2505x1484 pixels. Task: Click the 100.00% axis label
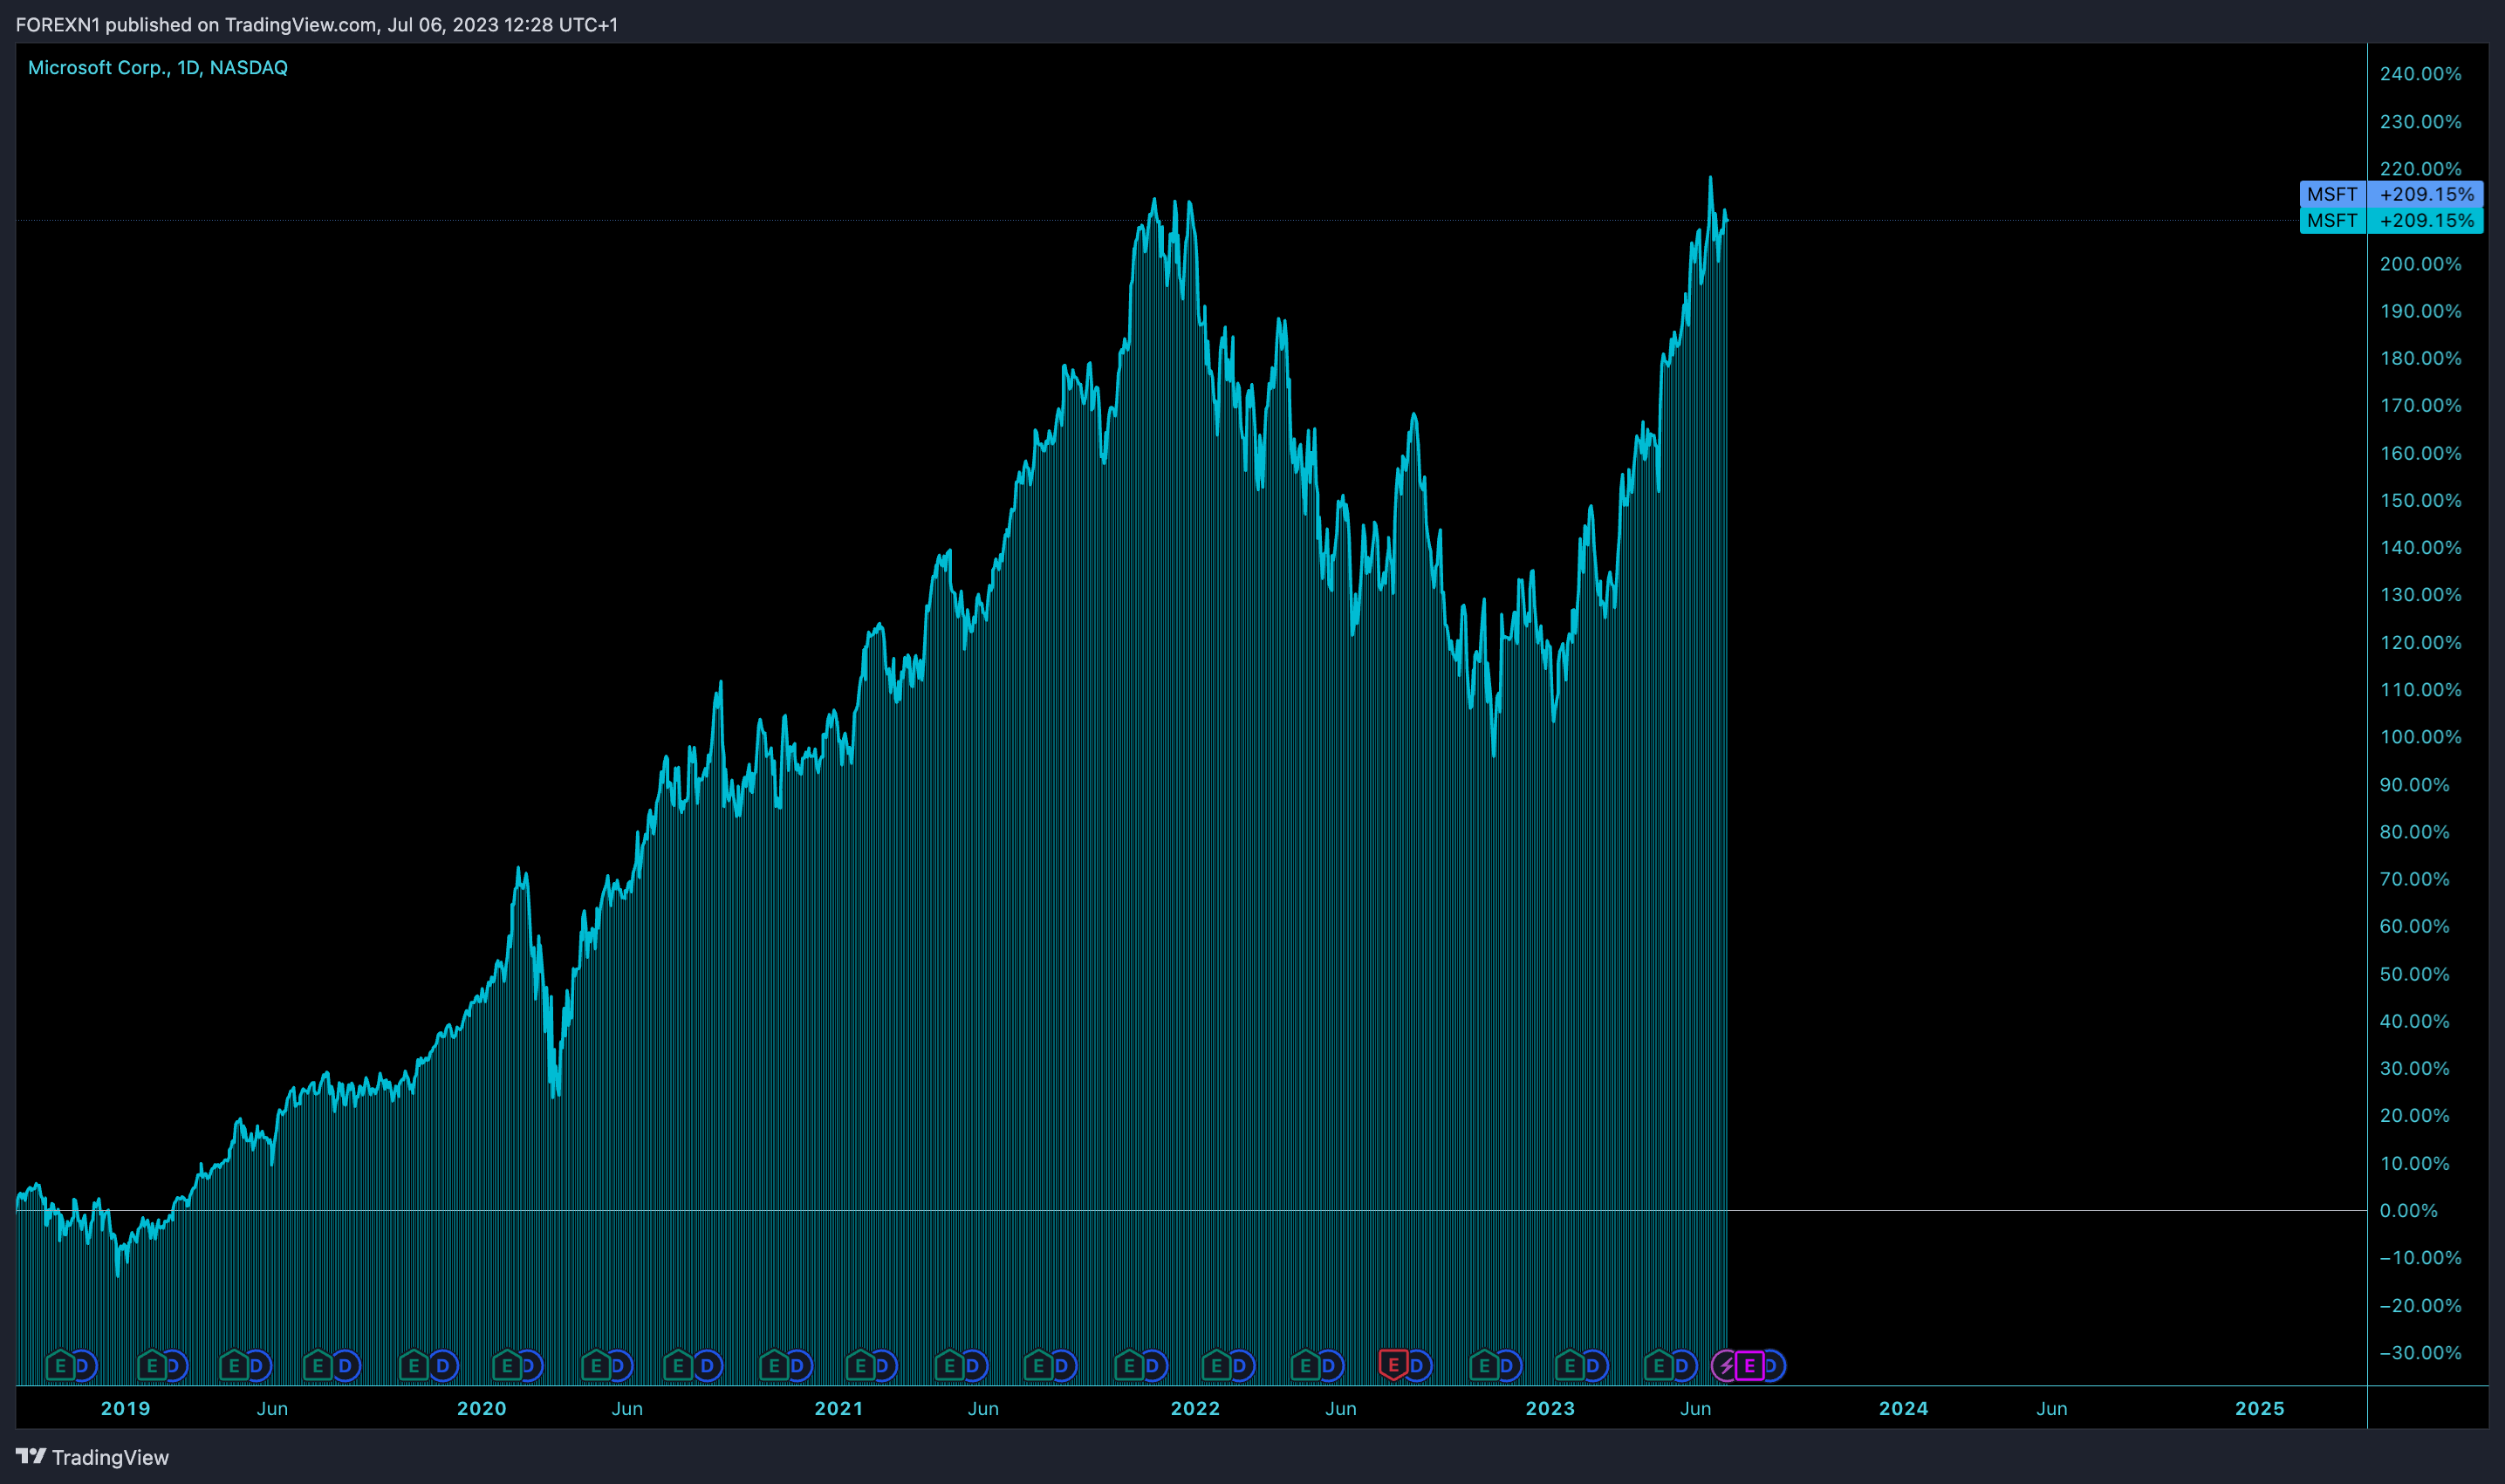click(2420, 737)
